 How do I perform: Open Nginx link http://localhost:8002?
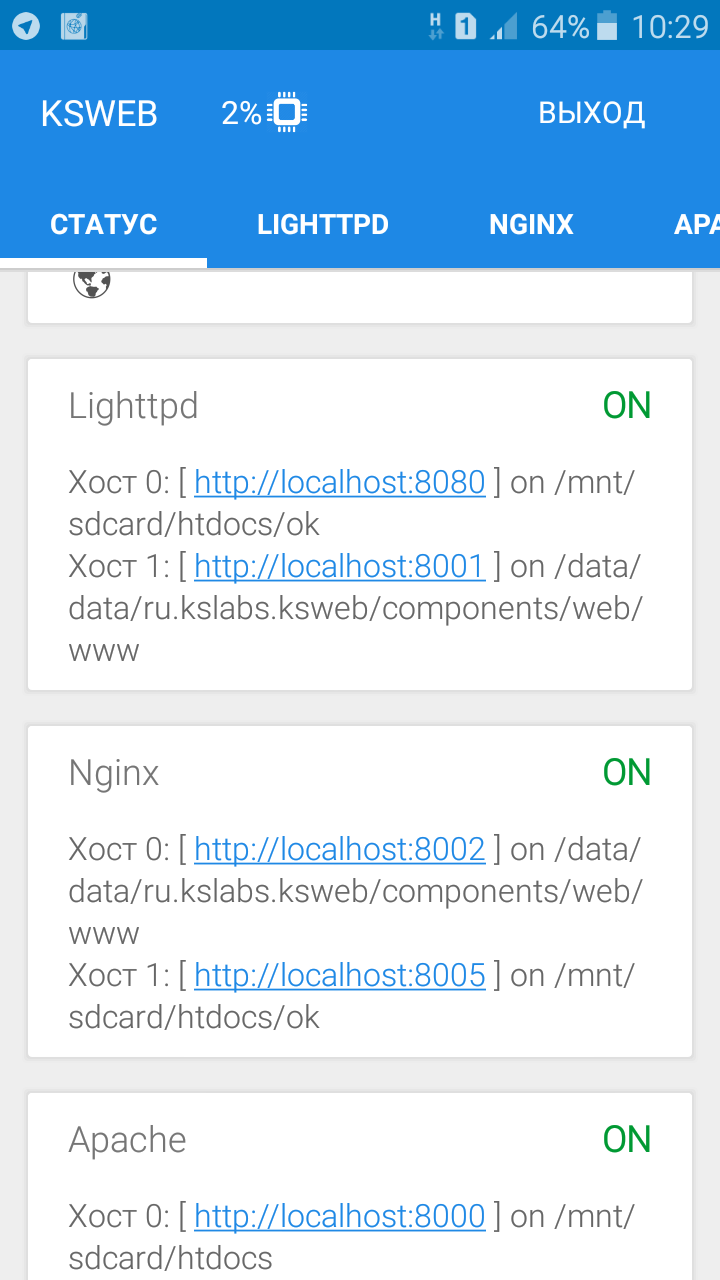(339, 850)
